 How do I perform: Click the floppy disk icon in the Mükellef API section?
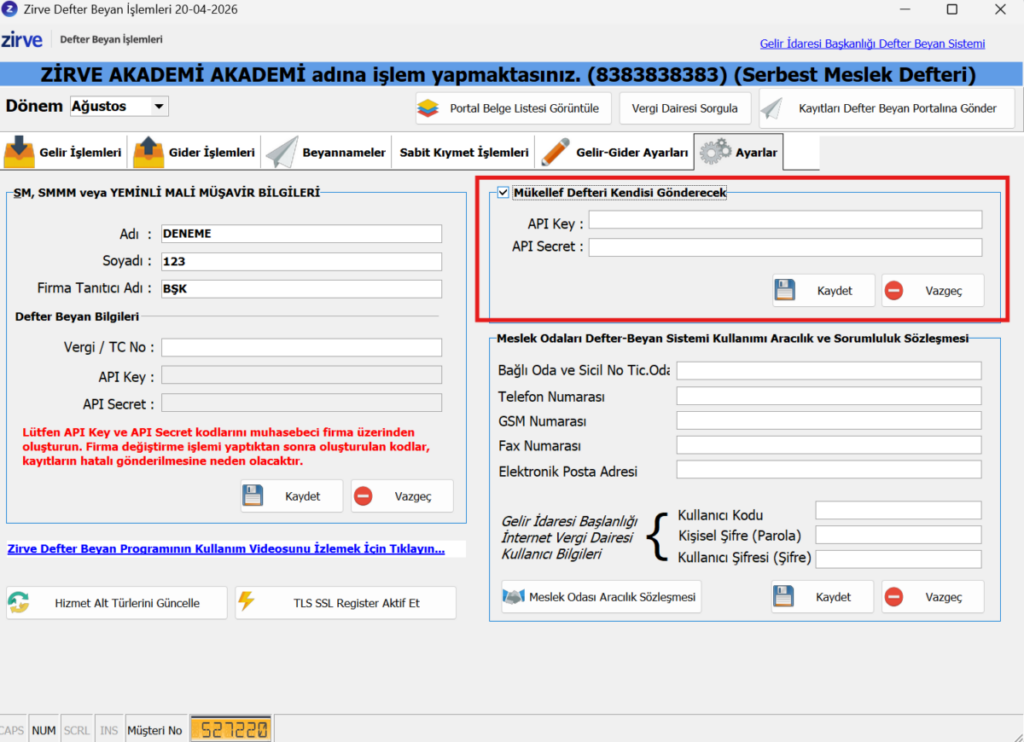coord(784,290)
